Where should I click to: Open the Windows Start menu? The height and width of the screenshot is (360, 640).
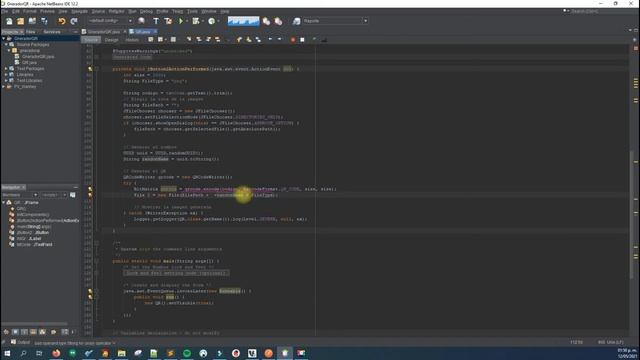[x=7, y=353]
